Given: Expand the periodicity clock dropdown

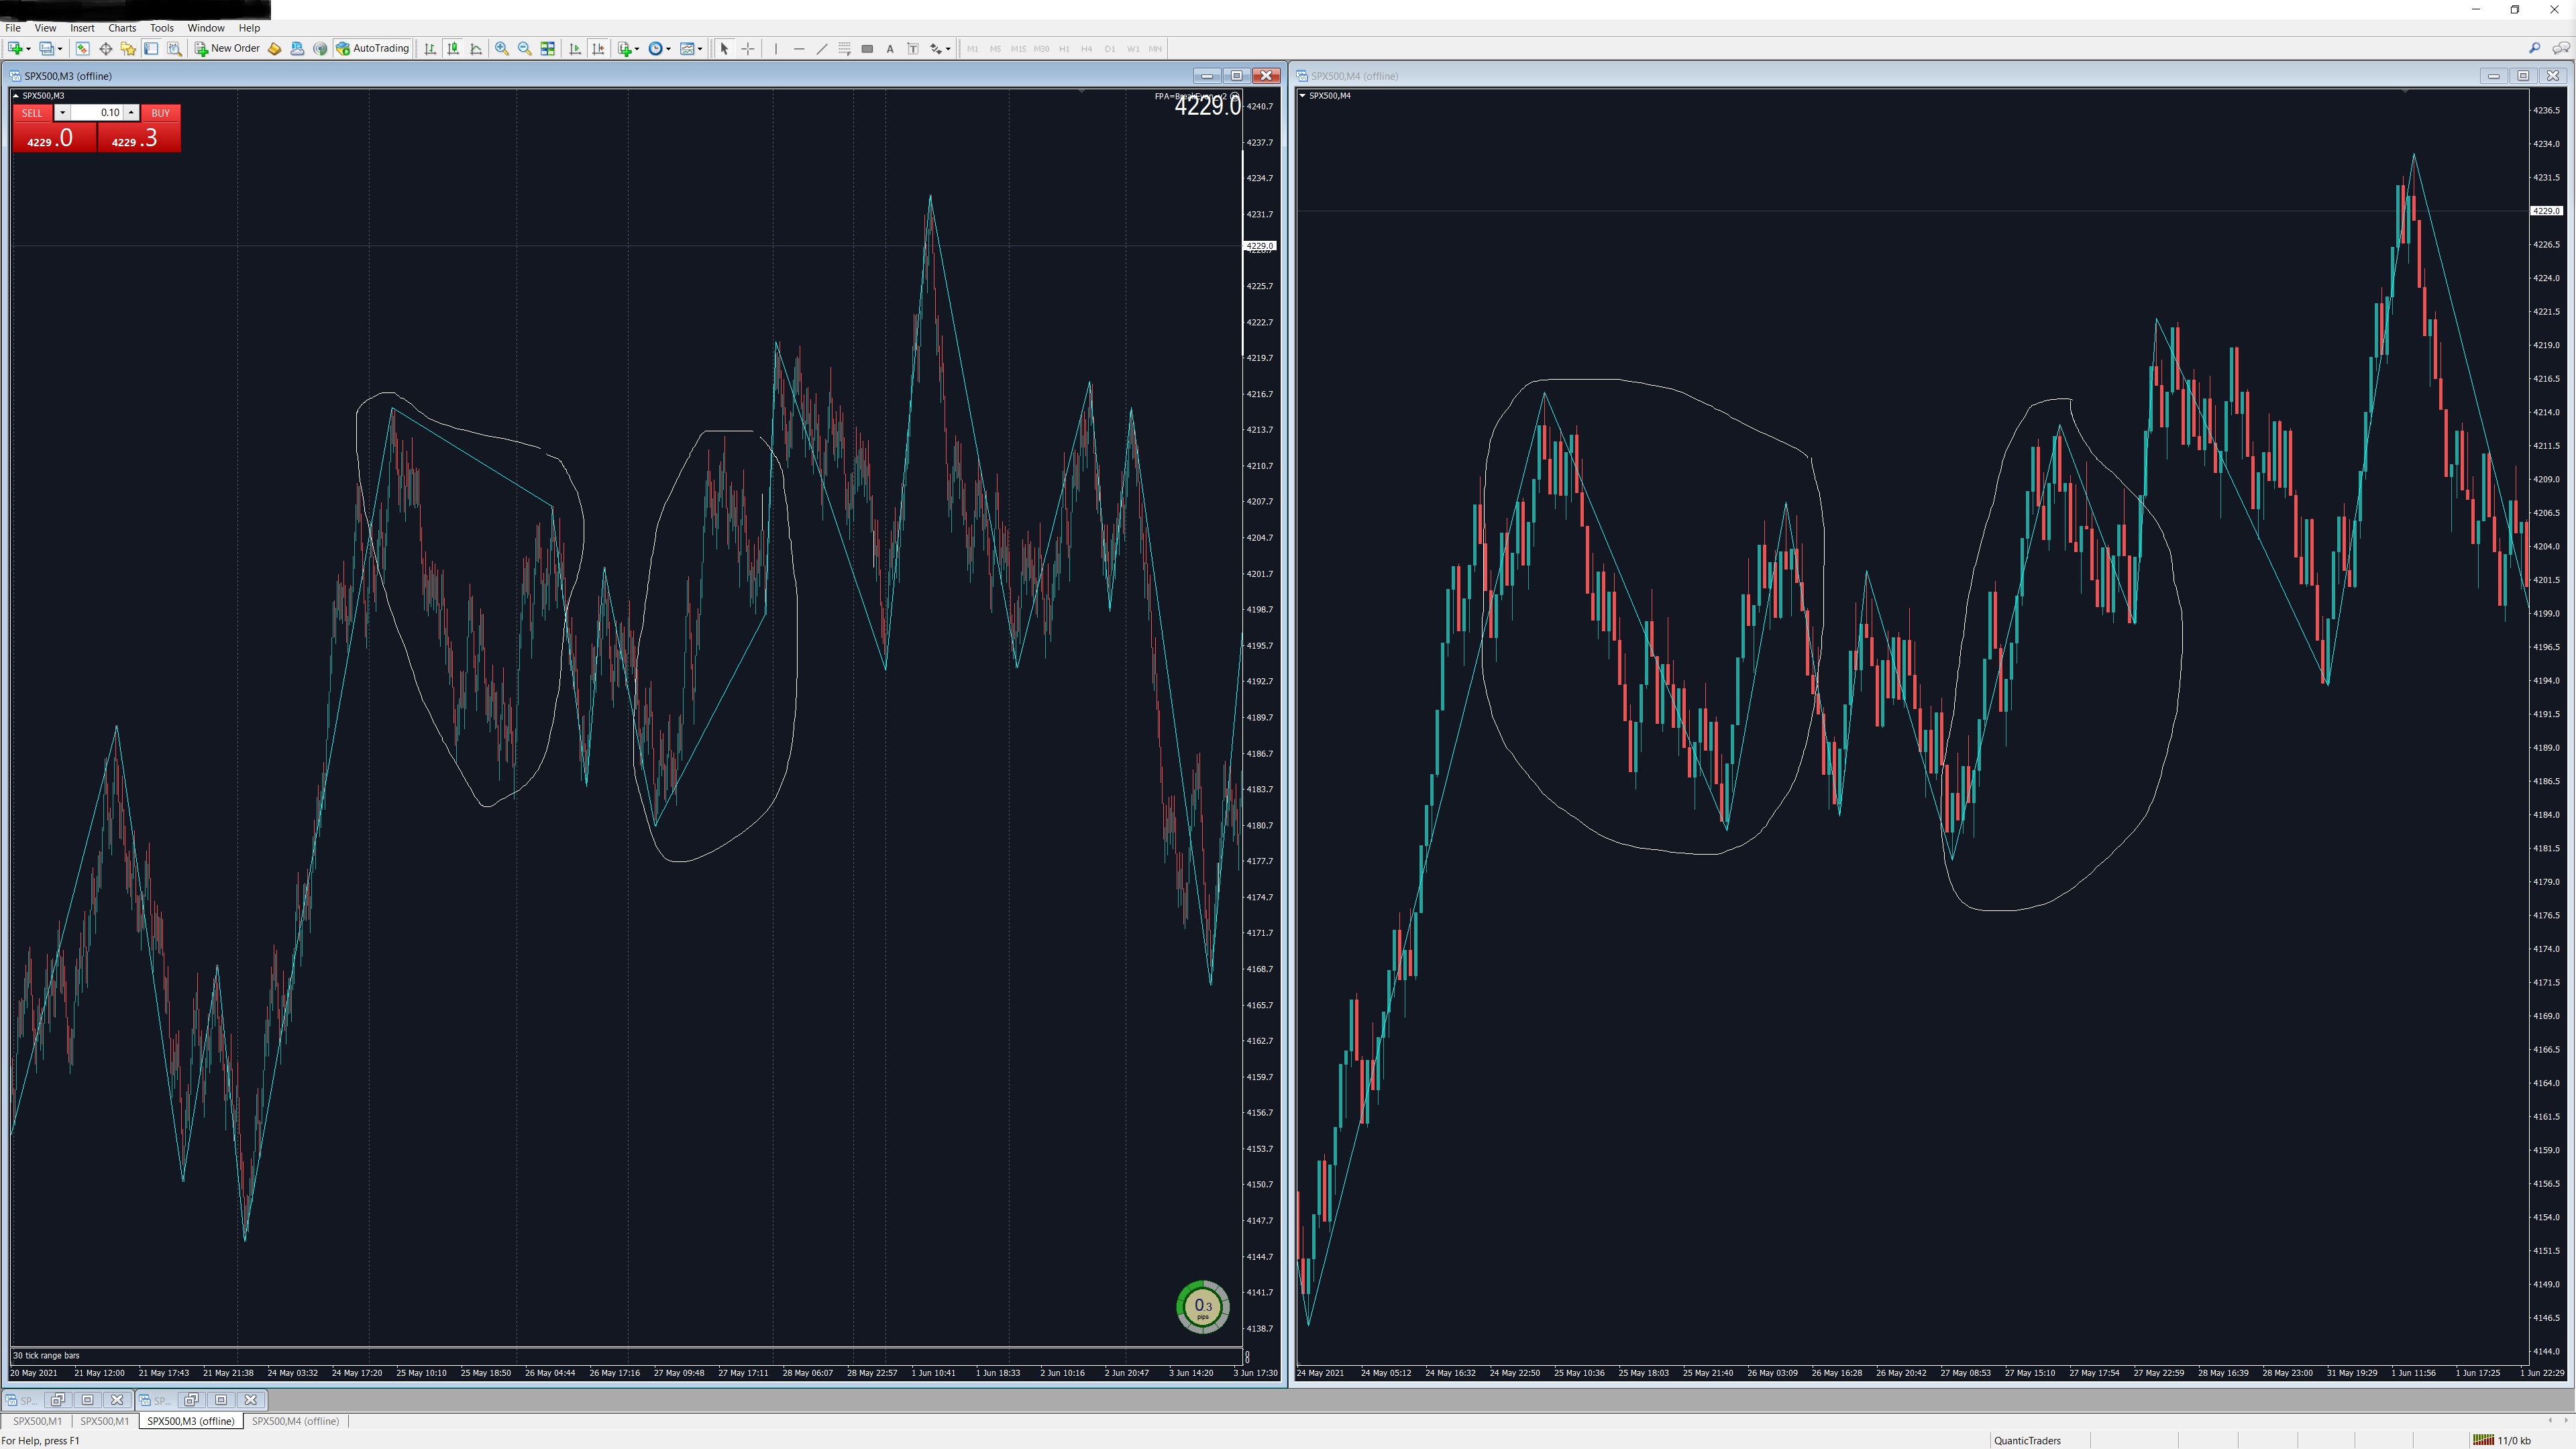Looking at the screenshot, I should [668, 48].
